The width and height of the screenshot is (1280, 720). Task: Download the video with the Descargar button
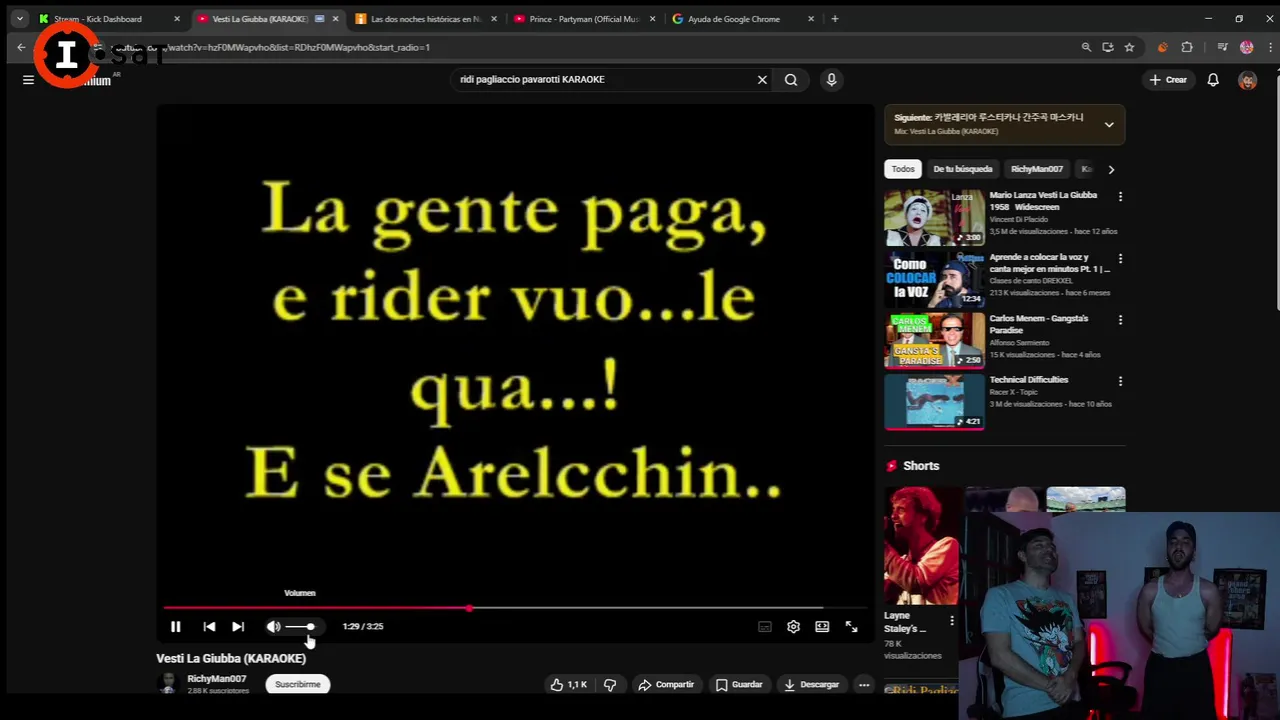pyautogui.click(x=812, y=684)
